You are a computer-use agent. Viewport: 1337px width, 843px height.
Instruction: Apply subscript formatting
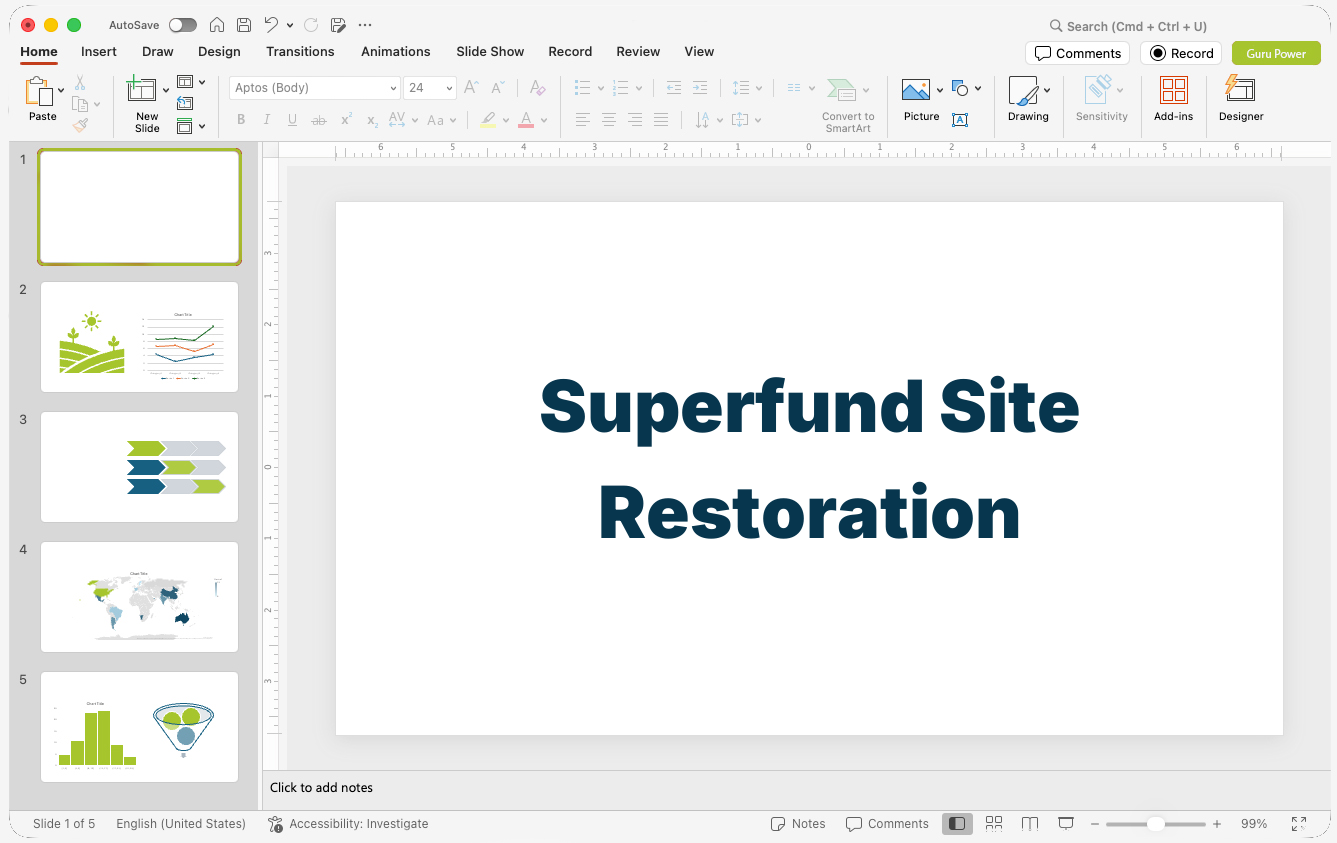coord(372,120)
